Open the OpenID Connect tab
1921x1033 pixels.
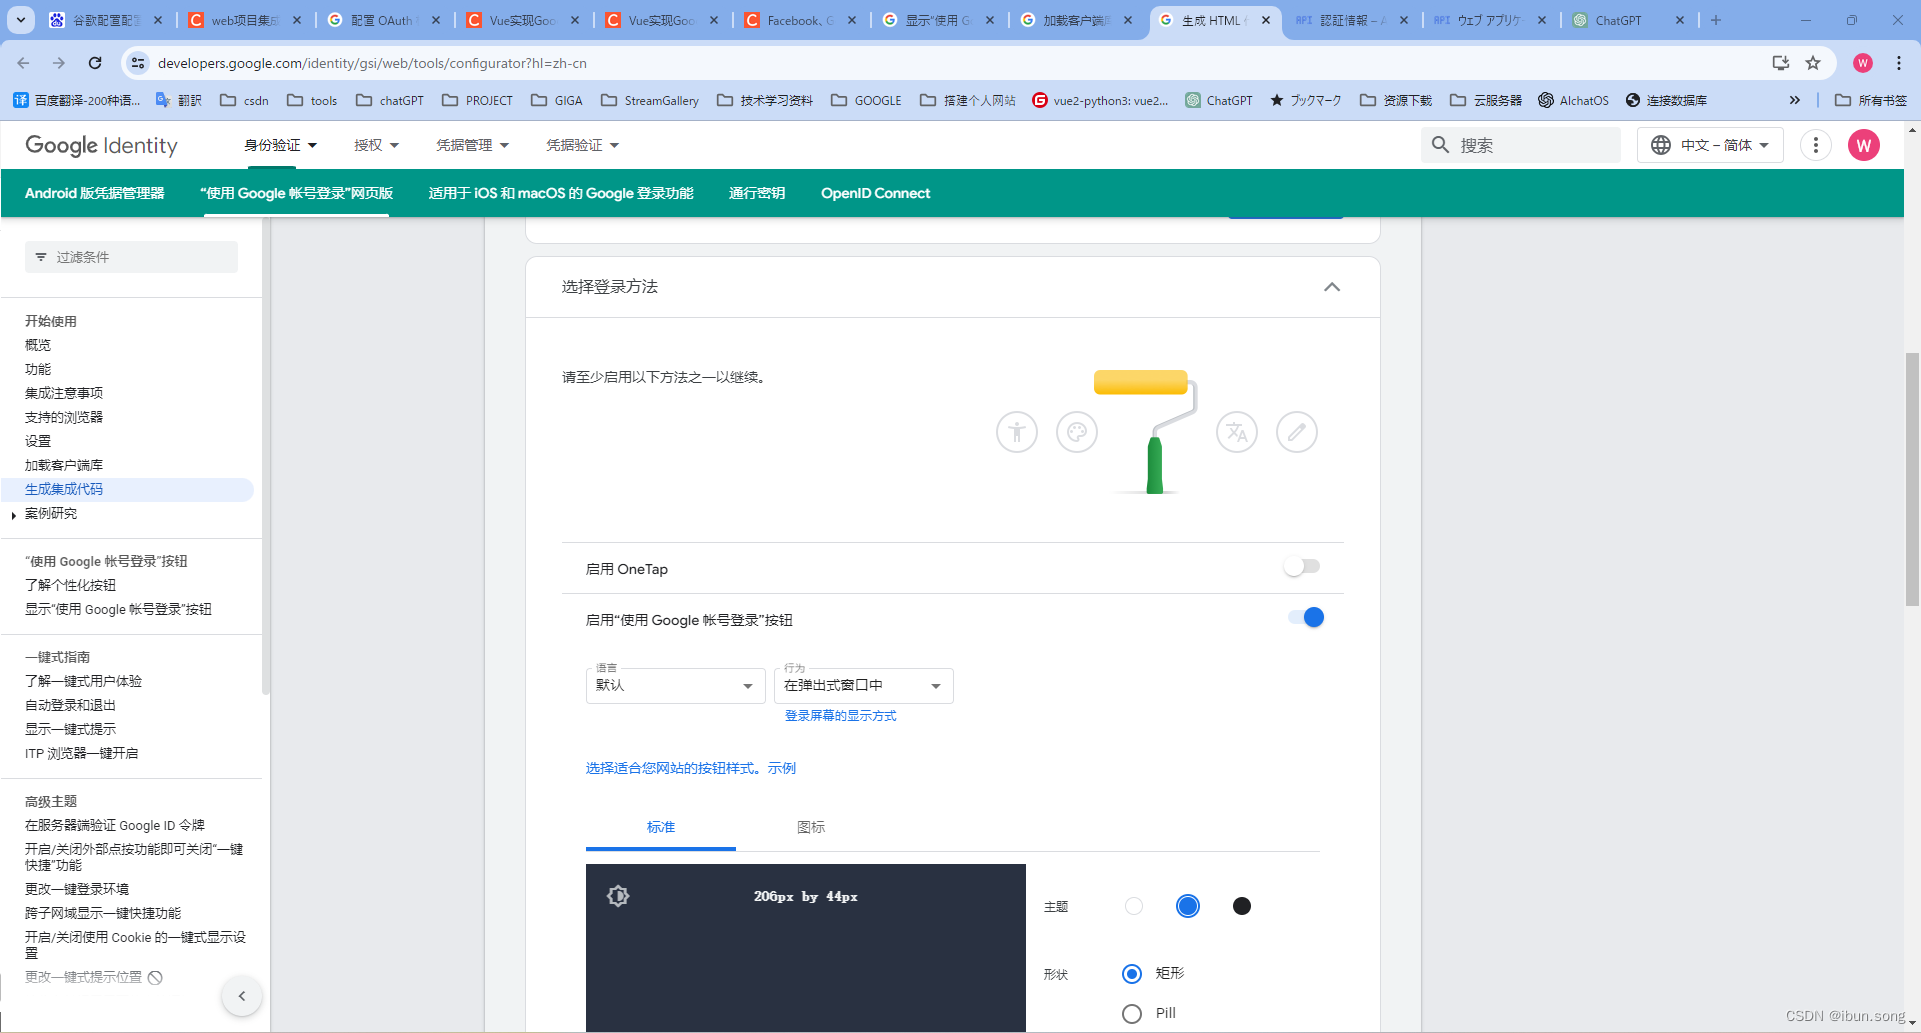(876, 193)
